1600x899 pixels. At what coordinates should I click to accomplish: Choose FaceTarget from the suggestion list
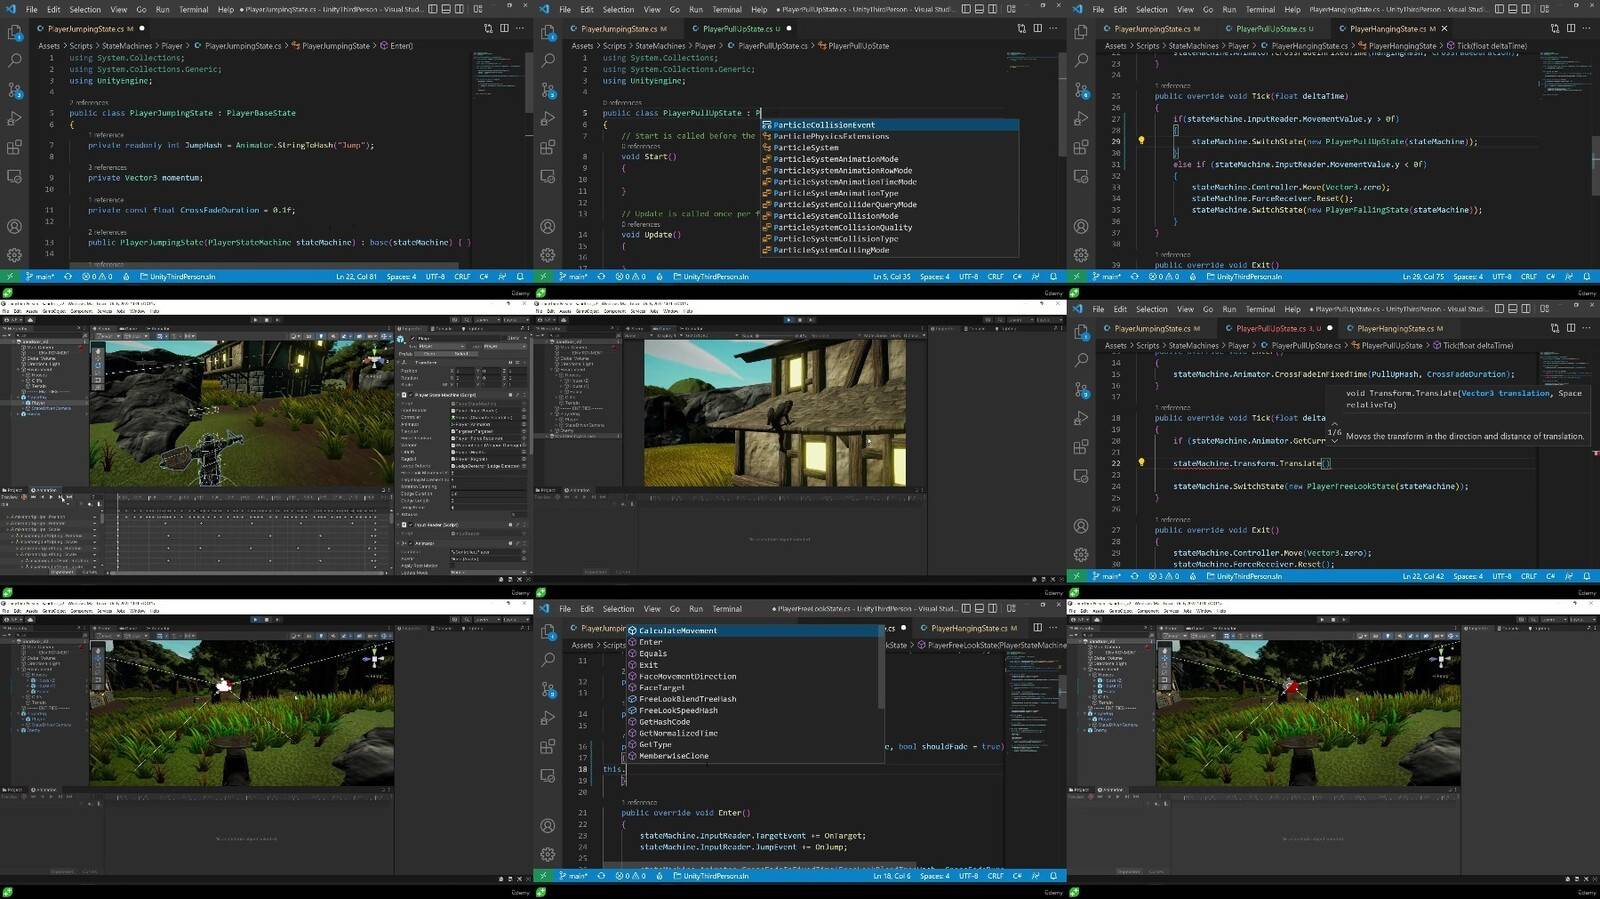[661, 688]
